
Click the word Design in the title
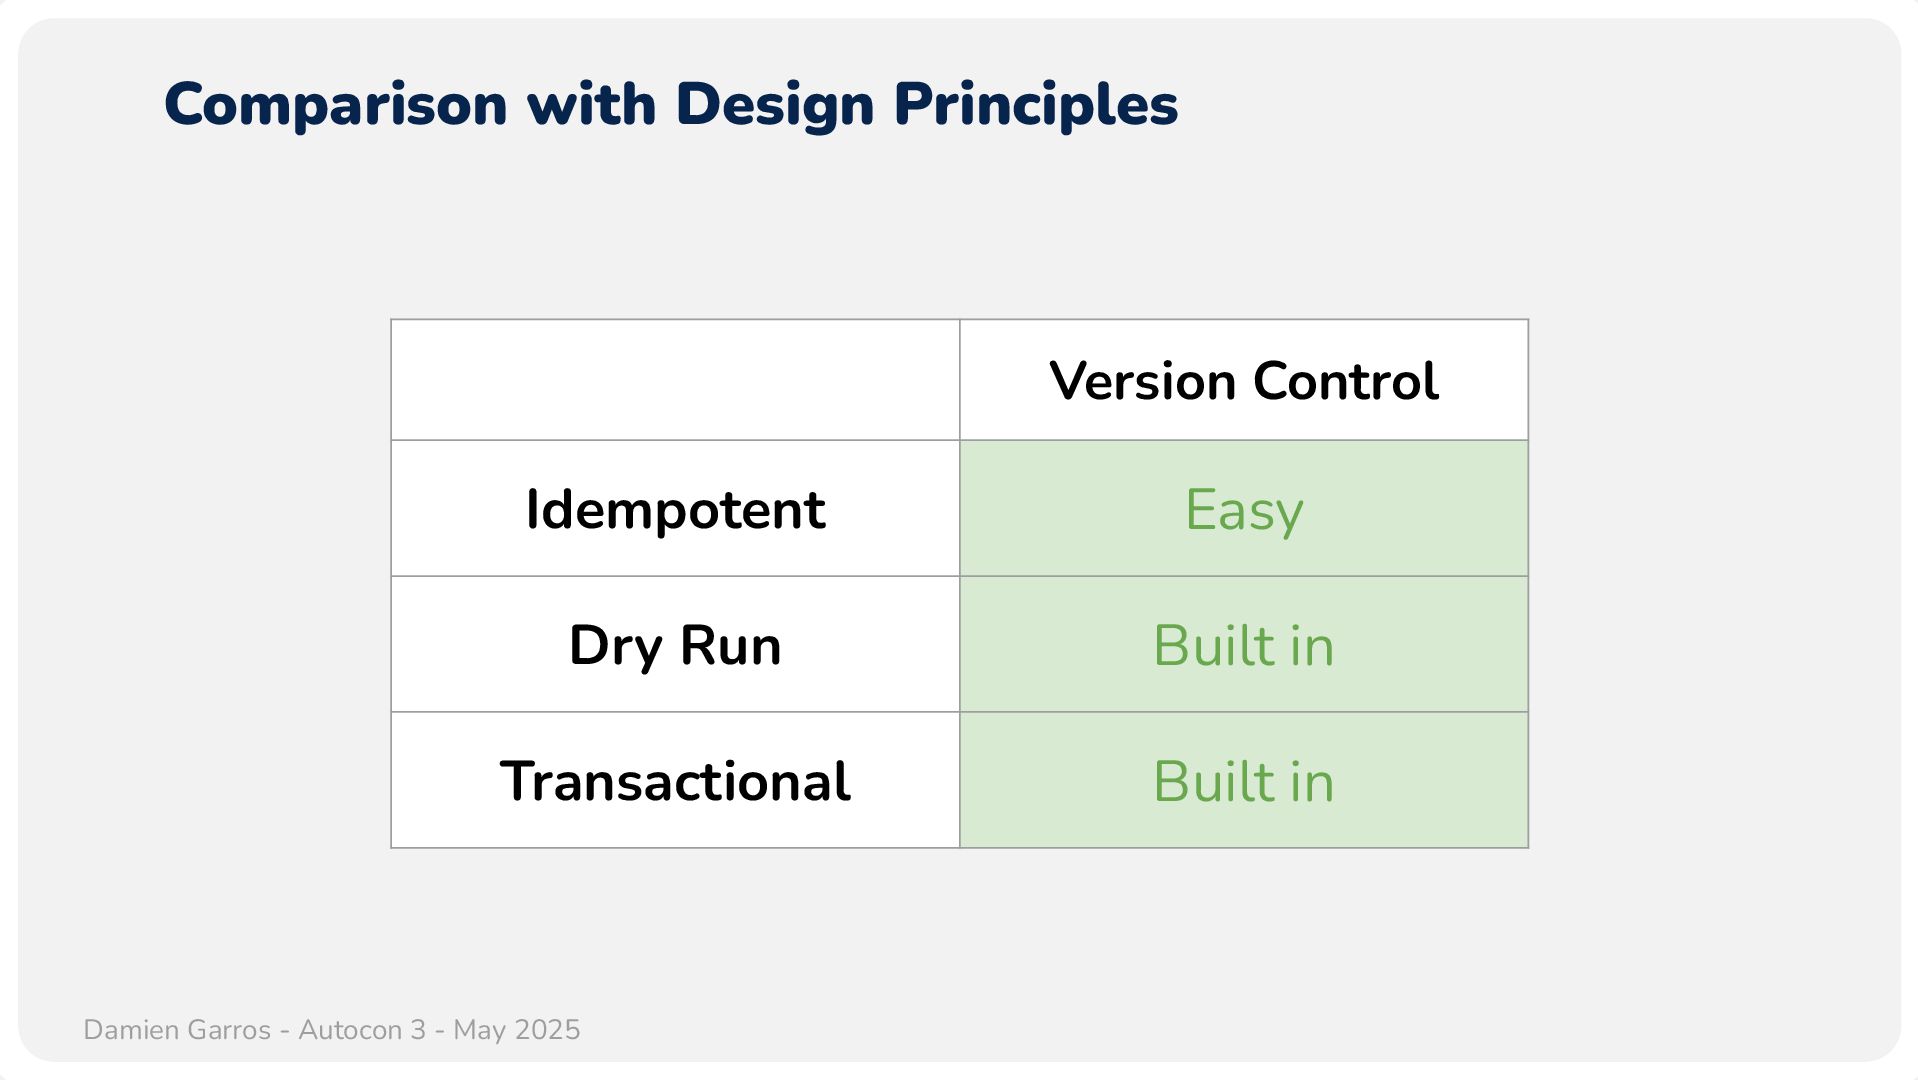click(775, 106)
